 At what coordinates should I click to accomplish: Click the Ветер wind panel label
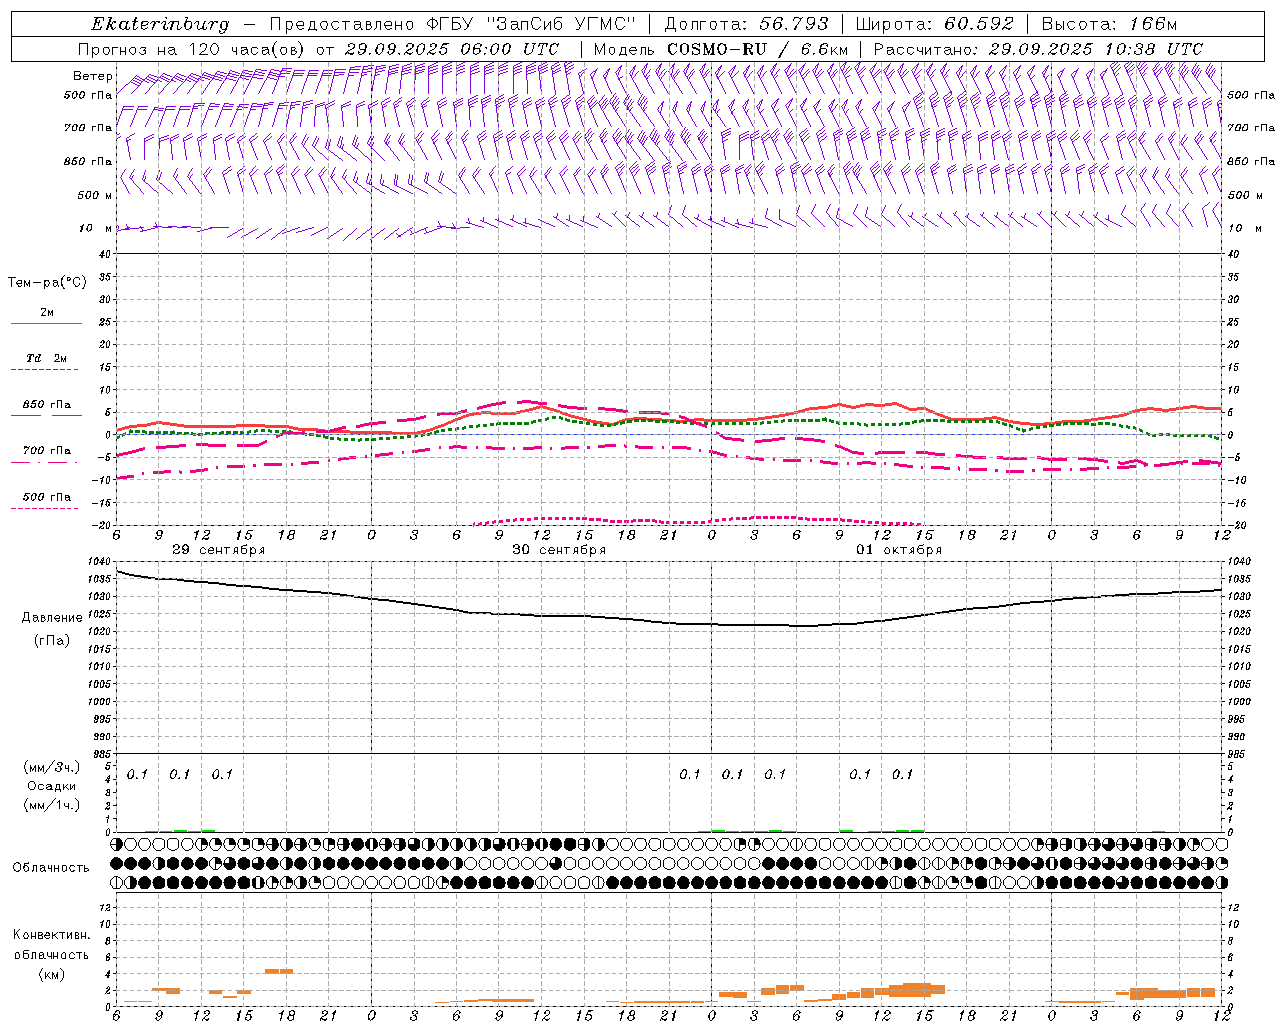click(x=93, y=76)
